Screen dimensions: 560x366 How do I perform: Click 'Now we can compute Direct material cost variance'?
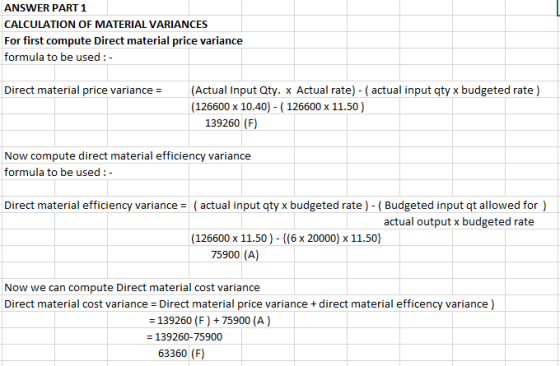(x=132, y=287)
